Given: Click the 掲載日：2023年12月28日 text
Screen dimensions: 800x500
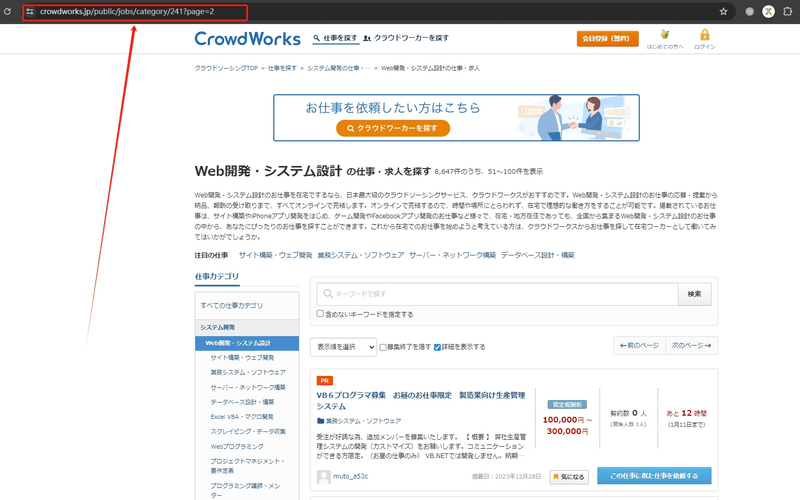Looking at the screenshot, I should [506, 477].
